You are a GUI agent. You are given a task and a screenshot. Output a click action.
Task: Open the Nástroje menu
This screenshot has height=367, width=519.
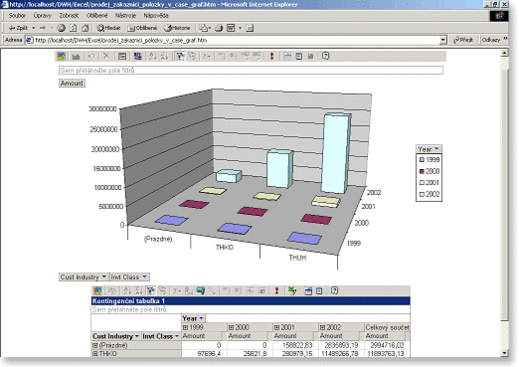(125, 16)
